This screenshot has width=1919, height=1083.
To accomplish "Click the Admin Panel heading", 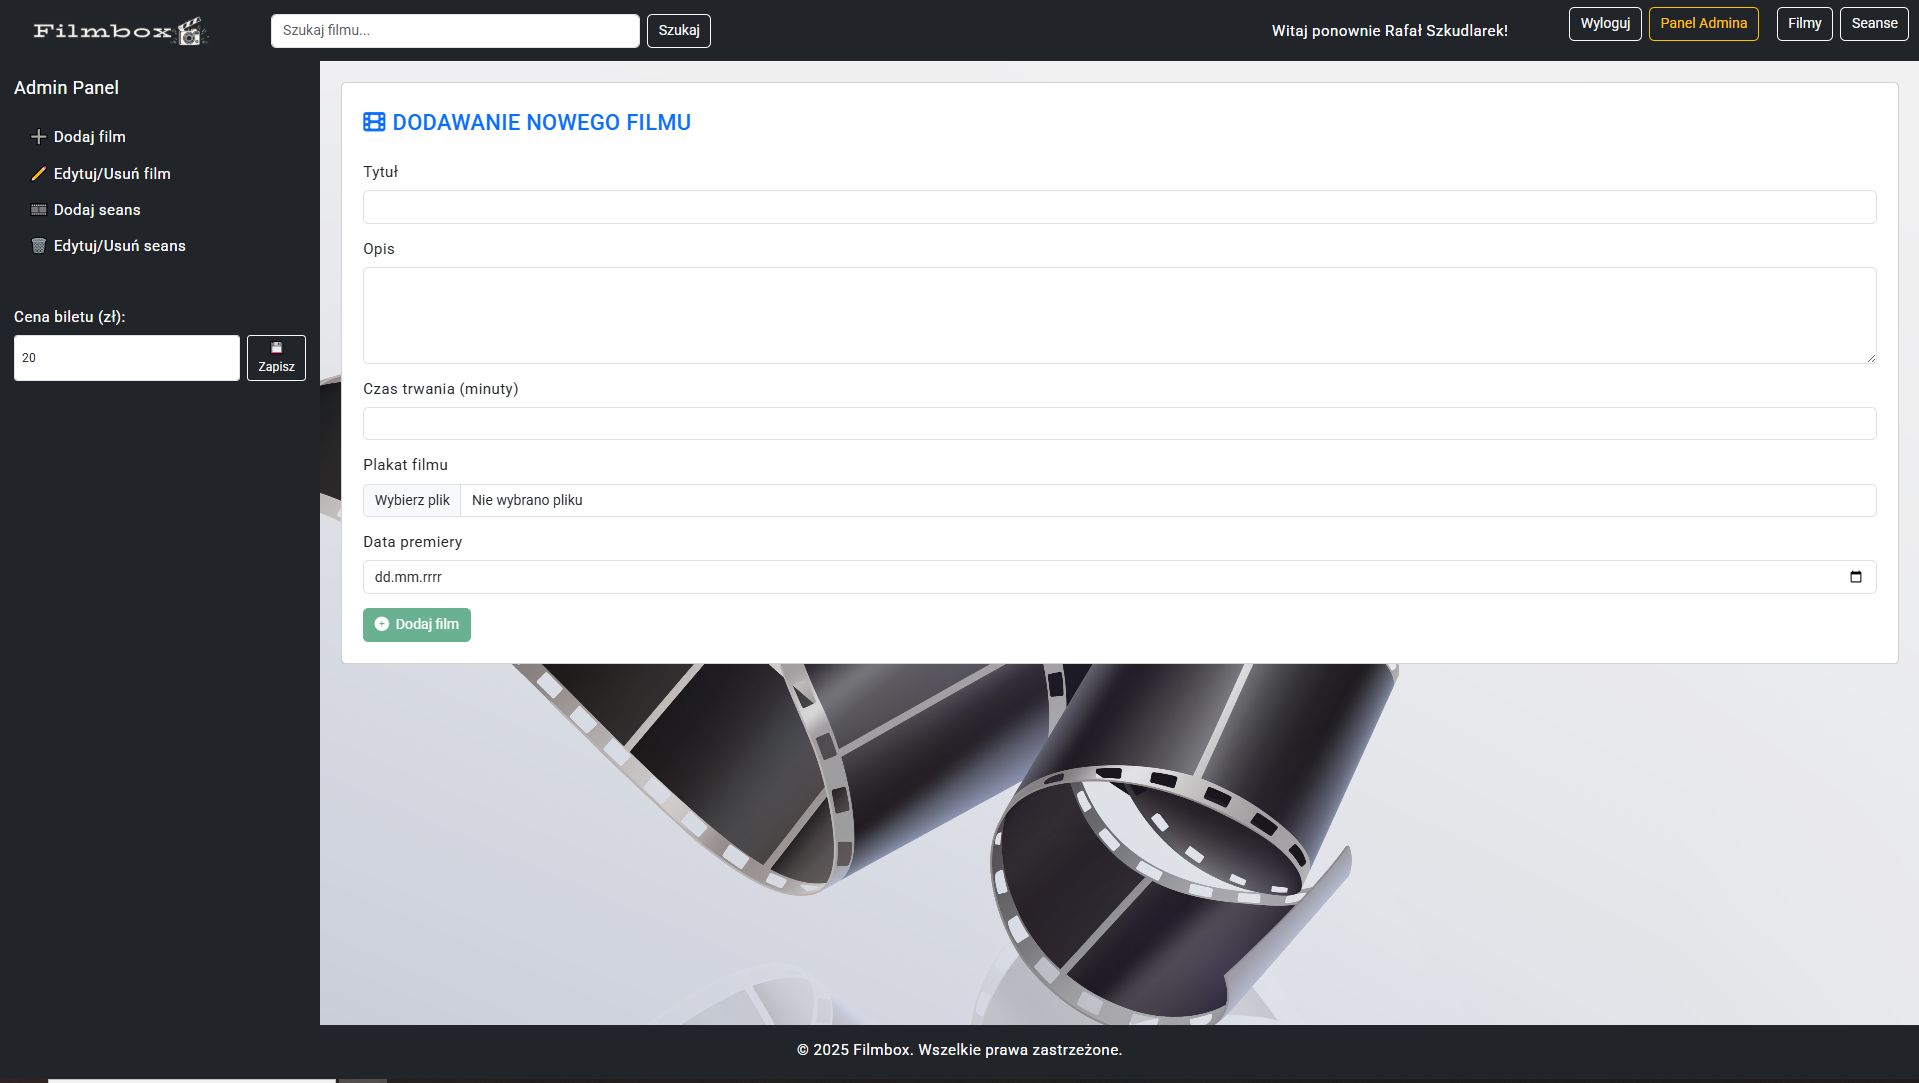I will click(66, 88).
